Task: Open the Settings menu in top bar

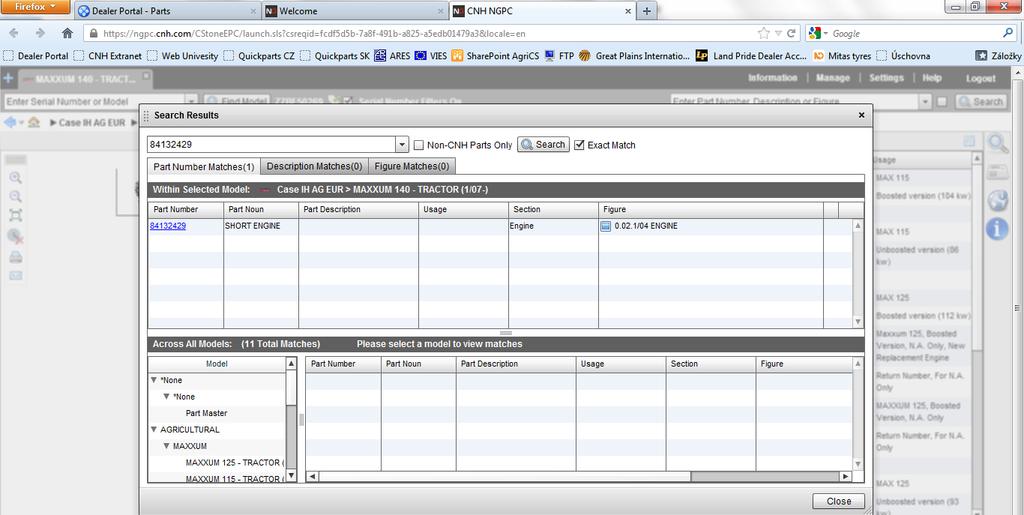Action: (886, 78)
